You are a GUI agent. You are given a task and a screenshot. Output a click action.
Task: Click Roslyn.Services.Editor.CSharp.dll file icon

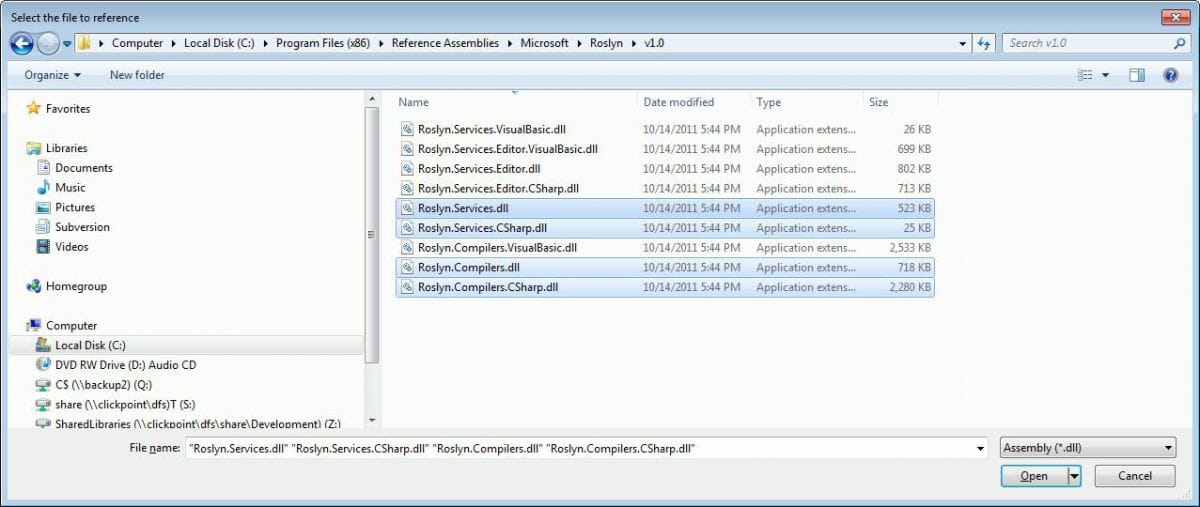[x=407, y=188]
